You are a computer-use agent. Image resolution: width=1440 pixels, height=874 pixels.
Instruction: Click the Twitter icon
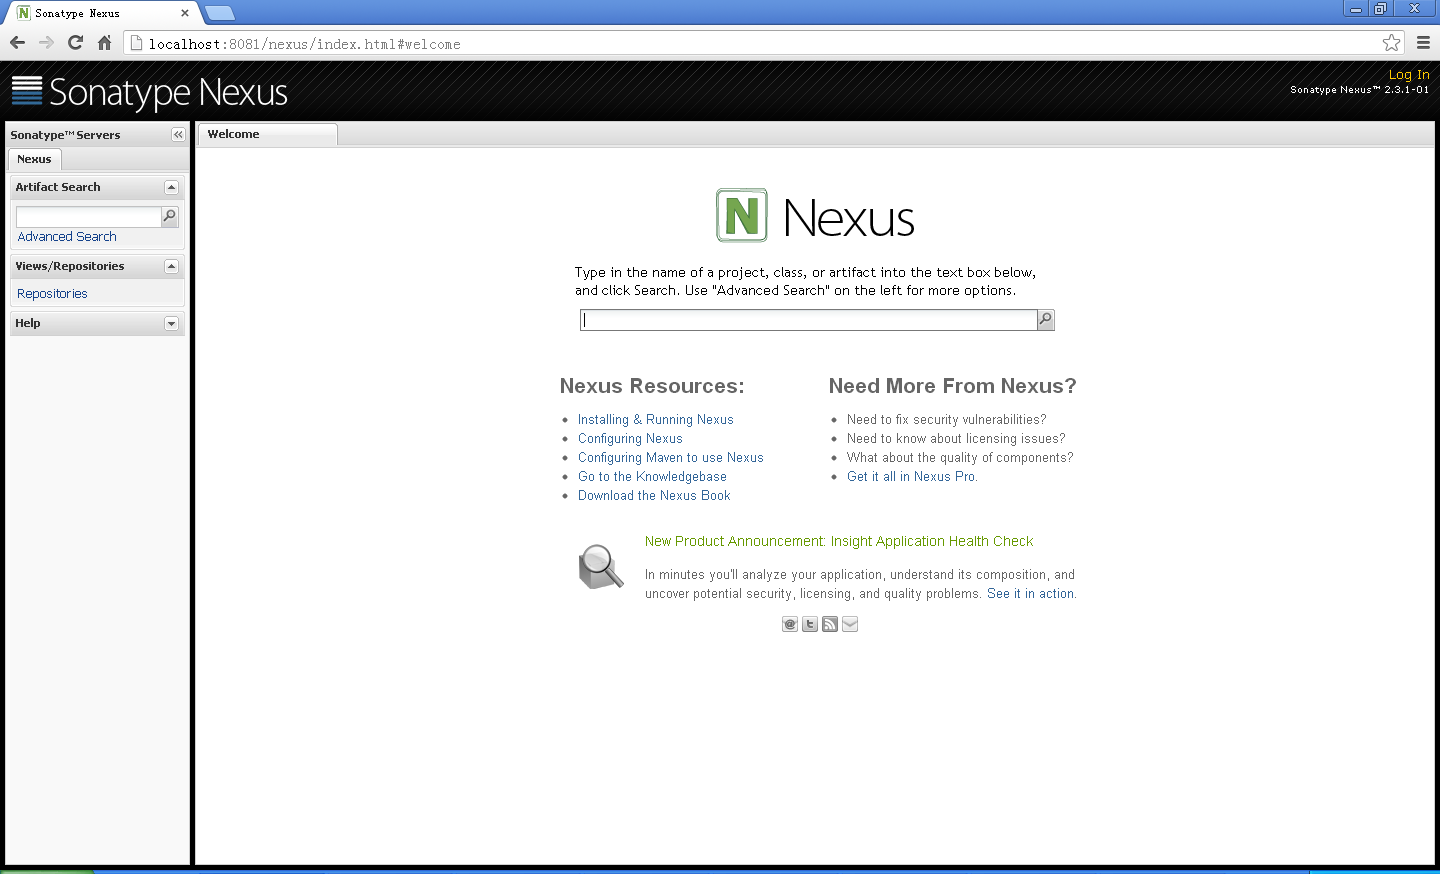point(810,624)
